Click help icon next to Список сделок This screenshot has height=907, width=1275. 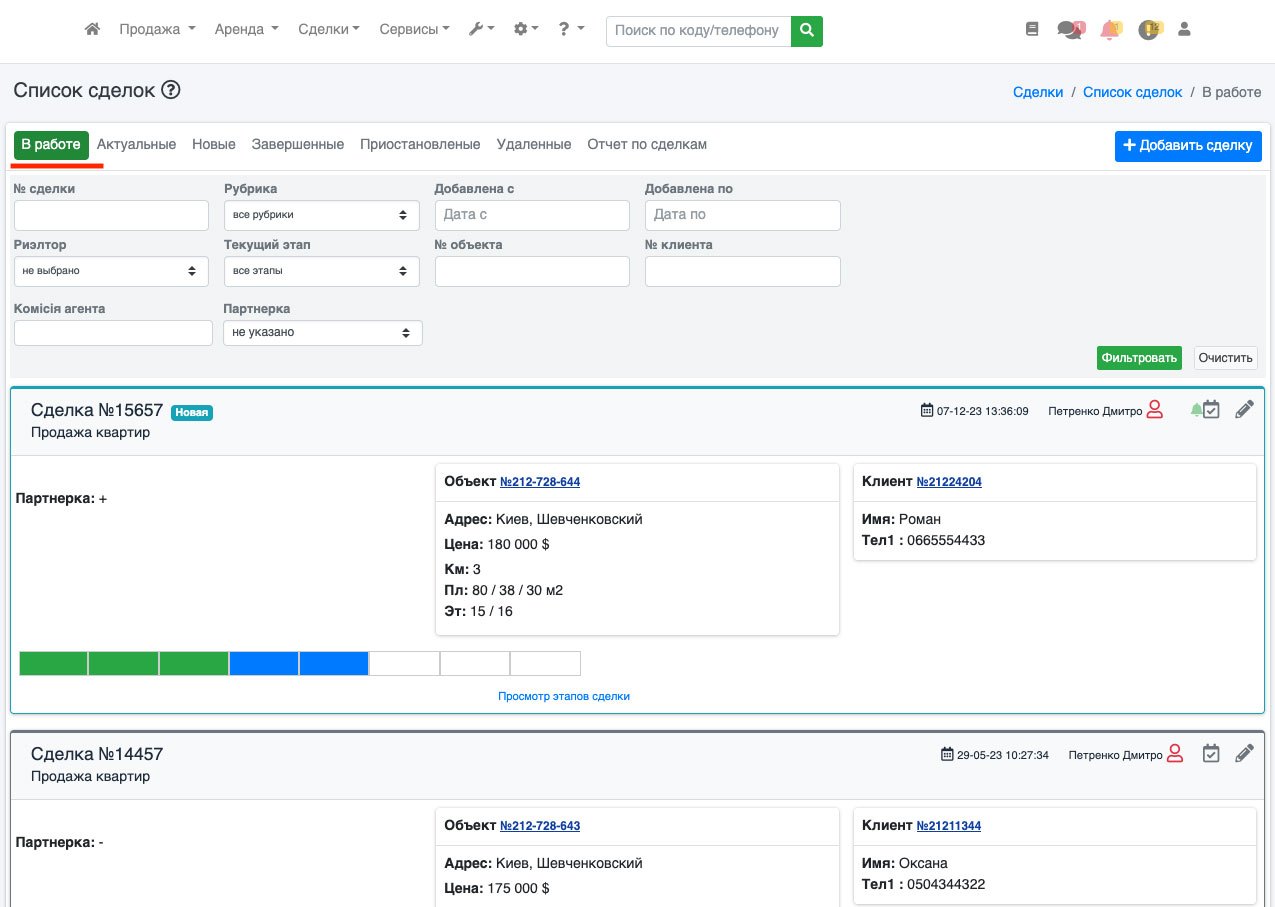(171, 91)
